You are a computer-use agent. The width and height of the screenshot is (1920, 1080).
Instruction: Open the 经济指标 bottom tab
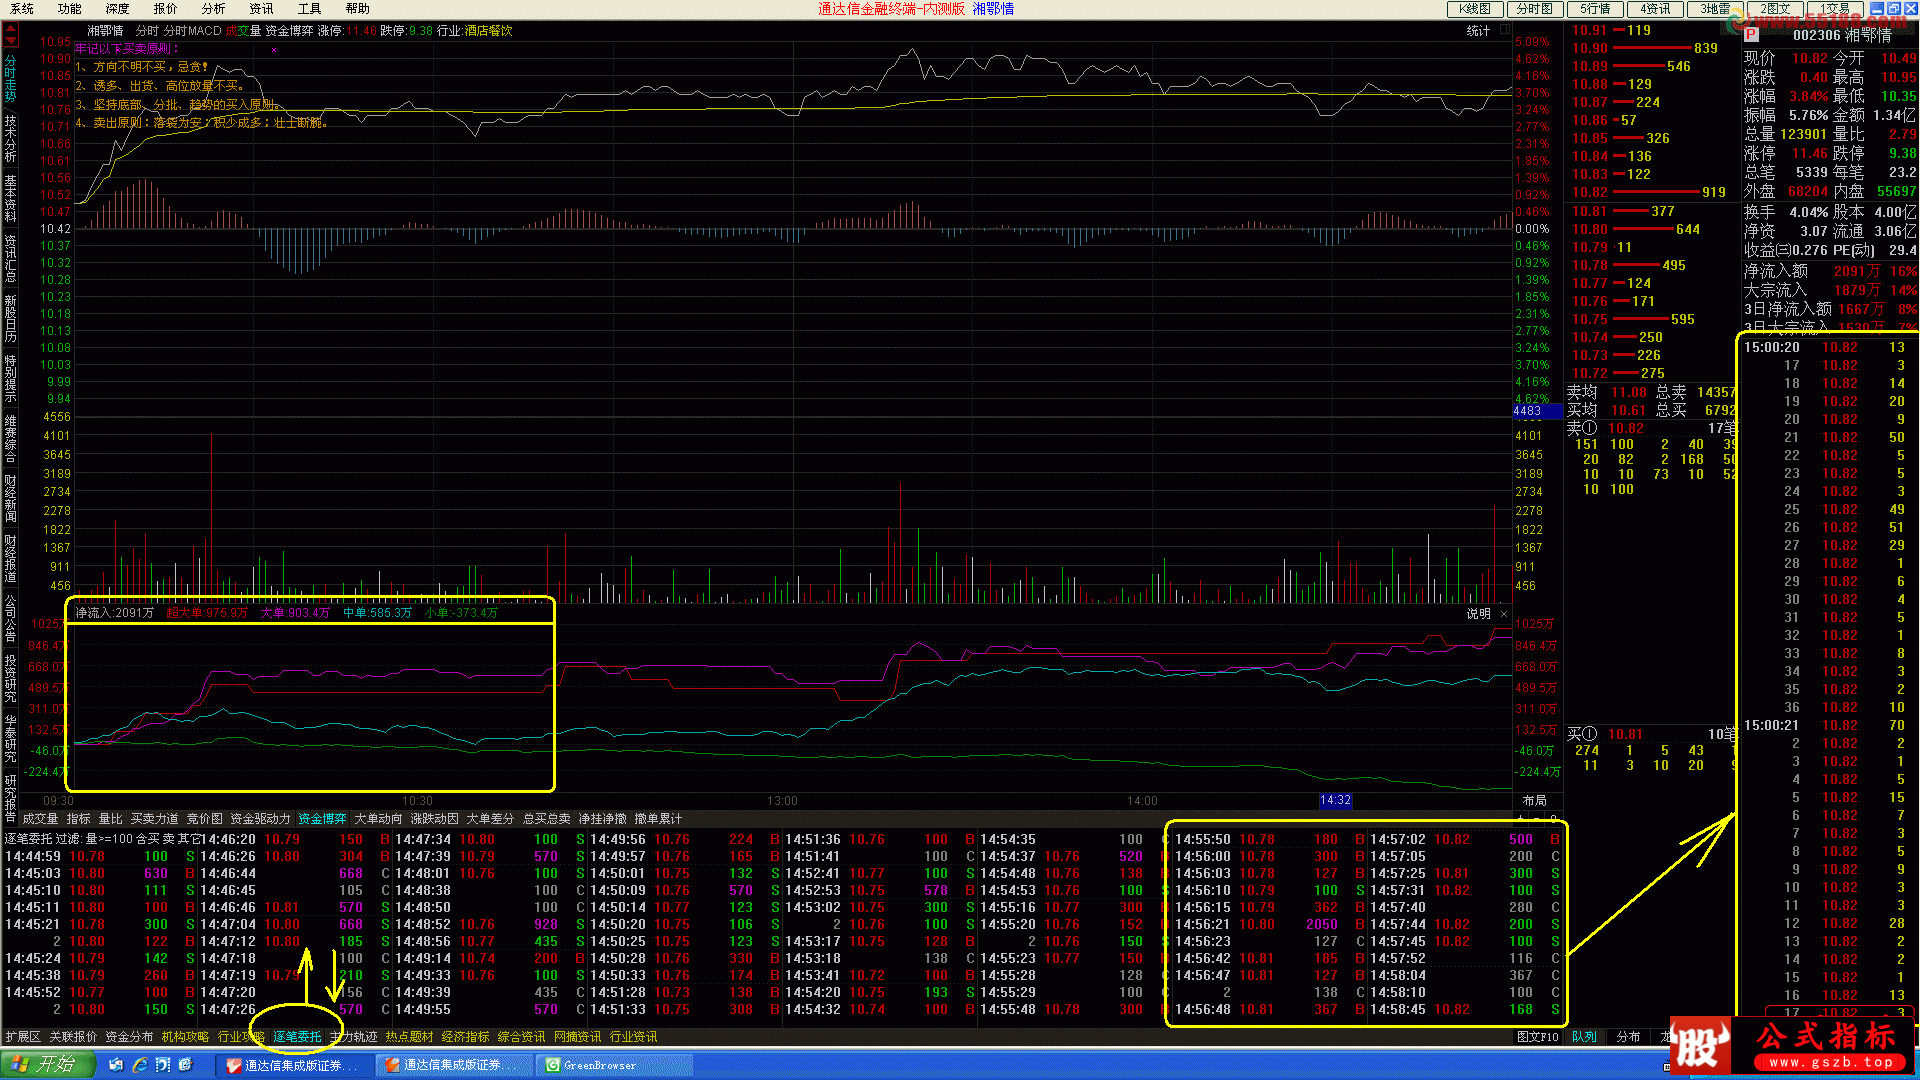pos(465,1037)
